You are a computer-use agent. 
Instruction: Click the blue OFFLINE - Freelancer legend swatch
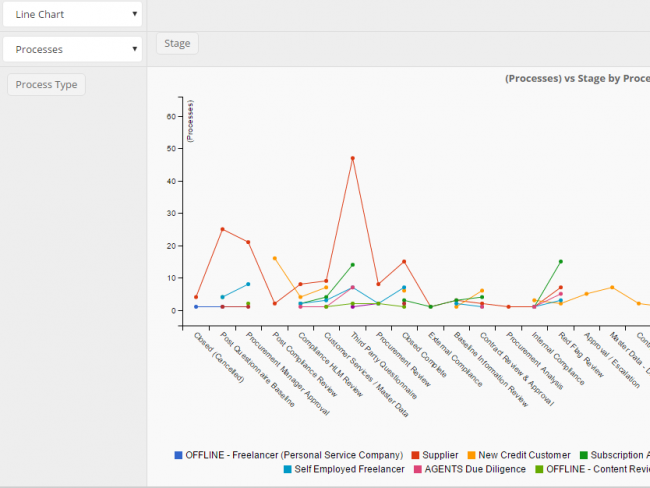click(179, 455)
